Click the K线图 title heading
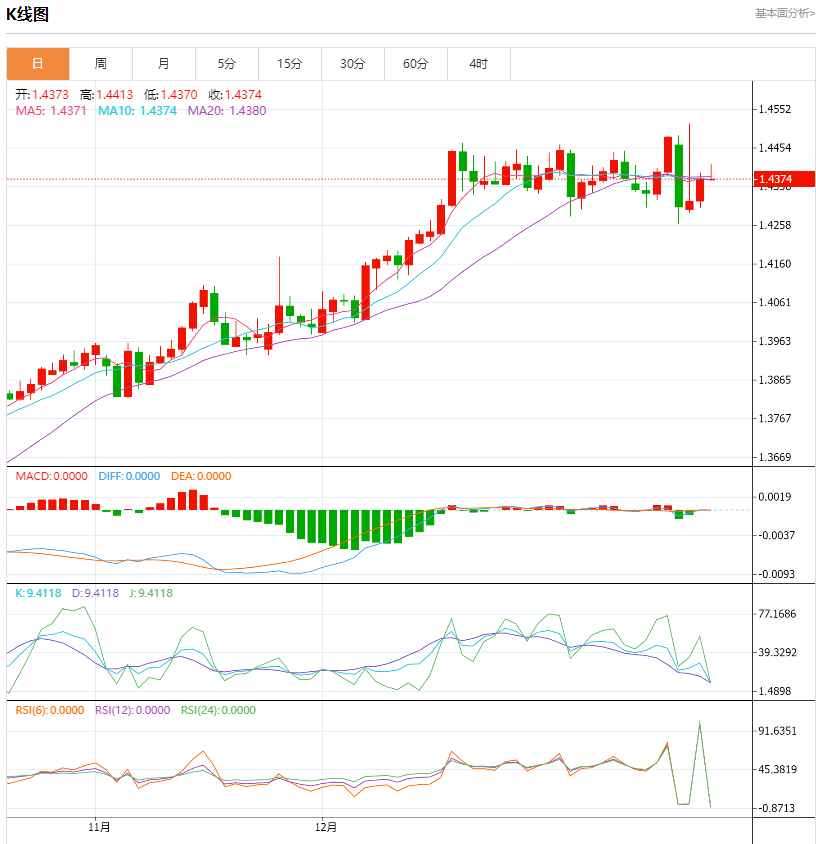 [27, 14]
